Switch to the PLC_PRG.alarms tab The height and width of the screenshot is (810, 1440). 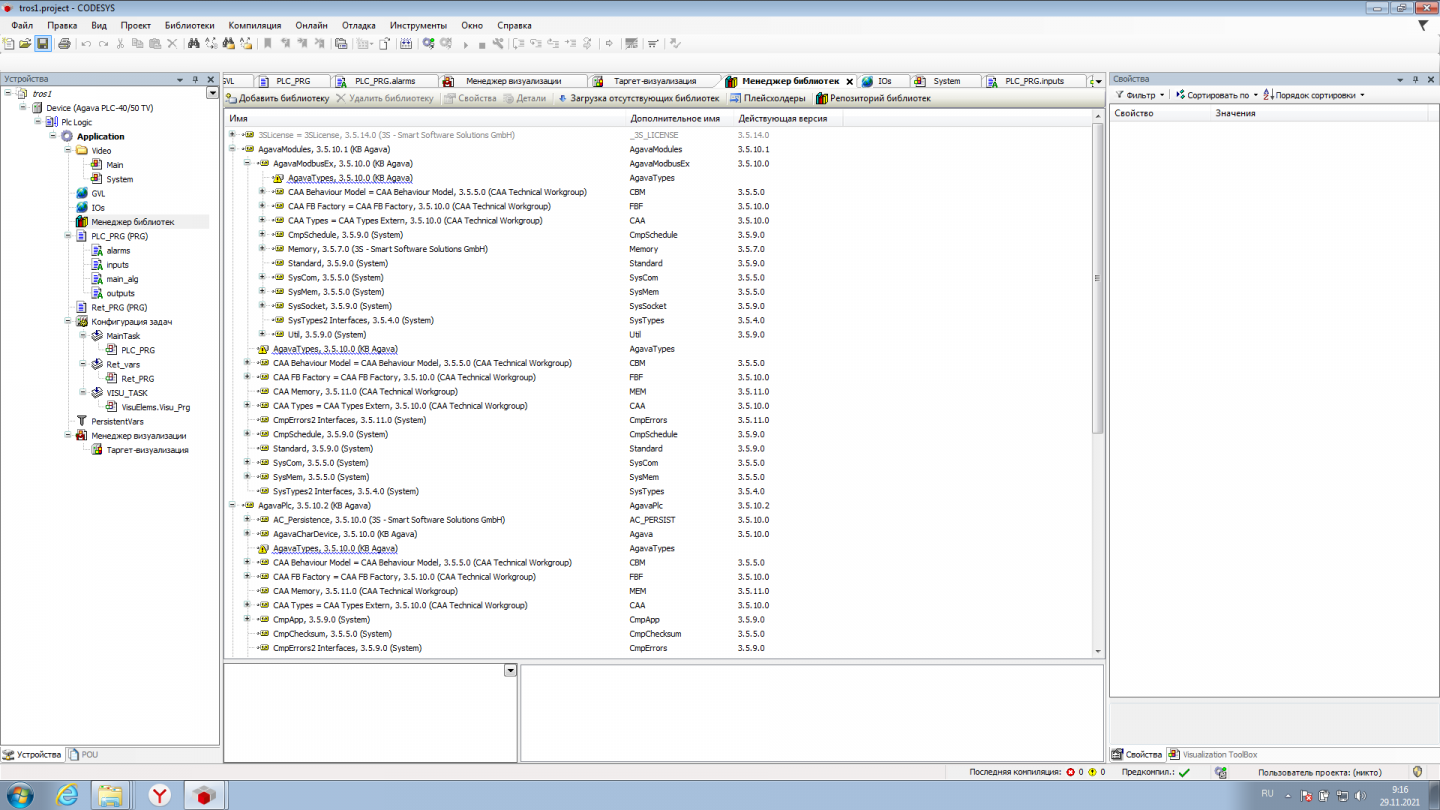click(x=385, y=81)
